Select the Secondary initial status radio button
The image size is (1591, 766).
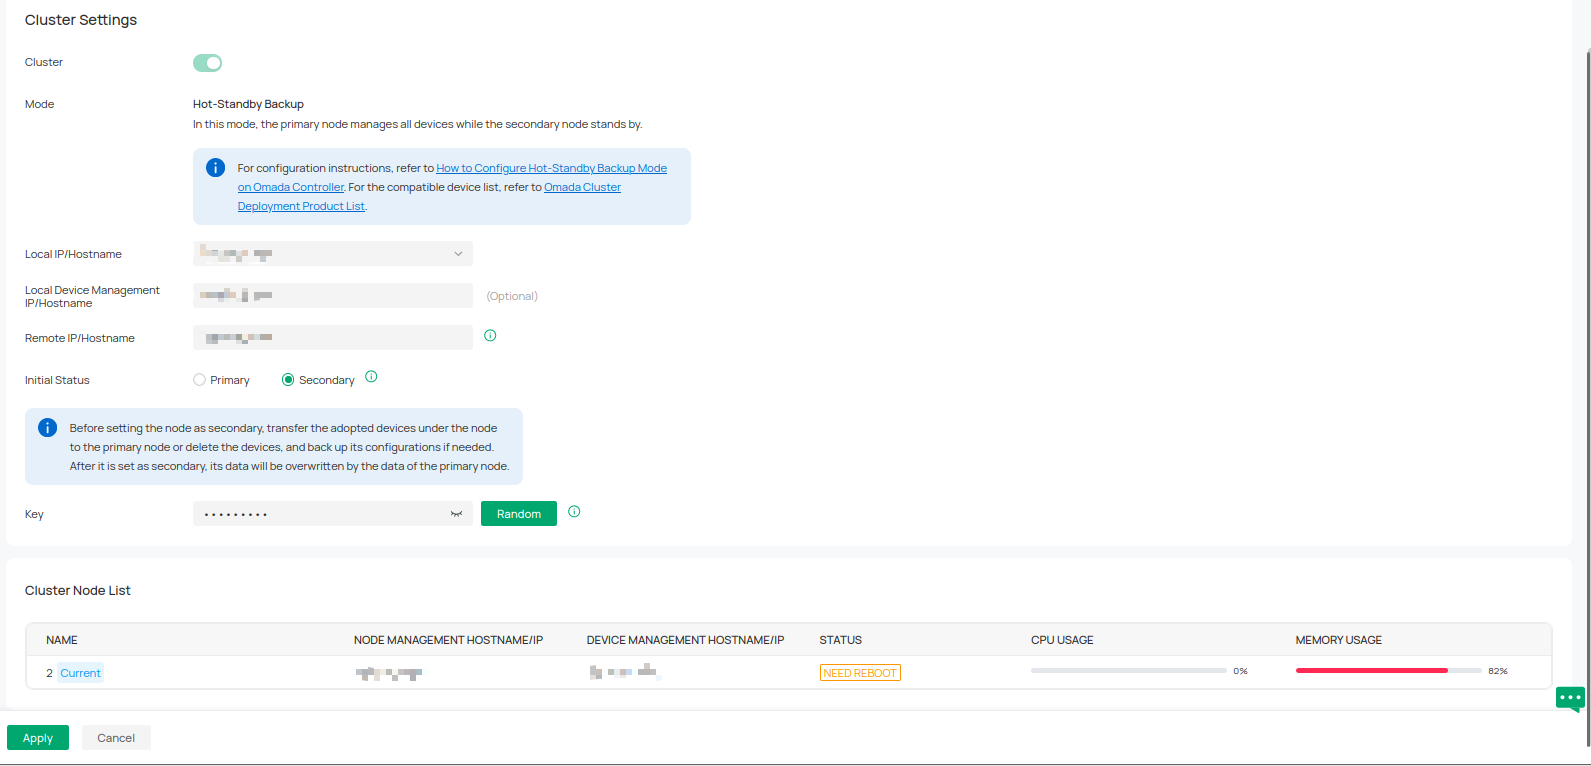point(288,380)
